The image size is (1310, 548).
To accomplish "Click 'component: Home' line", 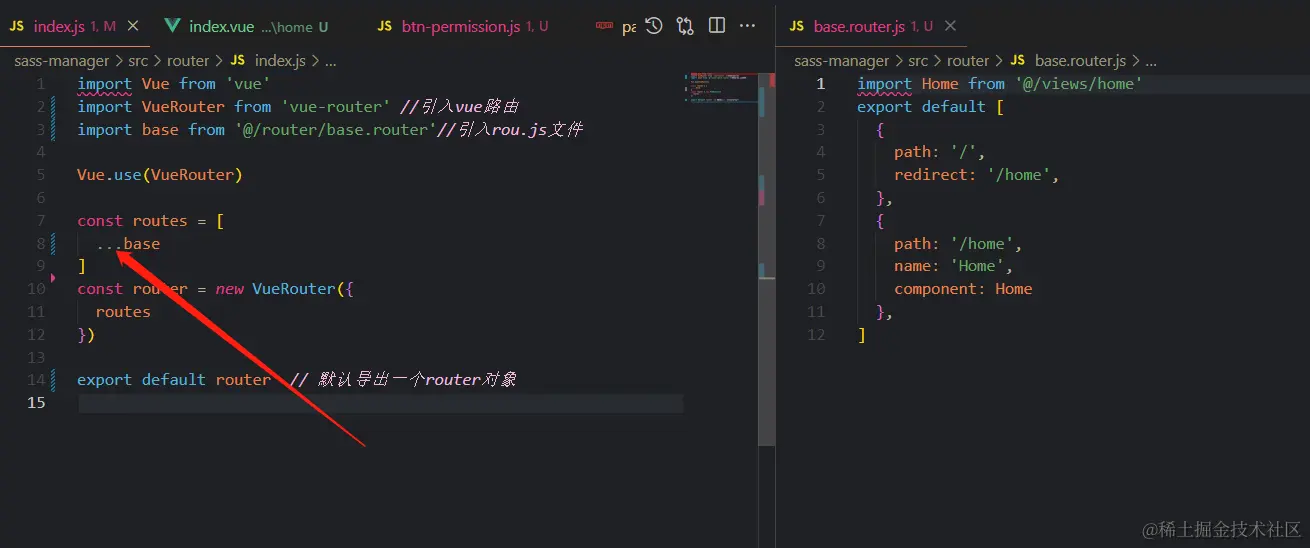I will 963,289.
